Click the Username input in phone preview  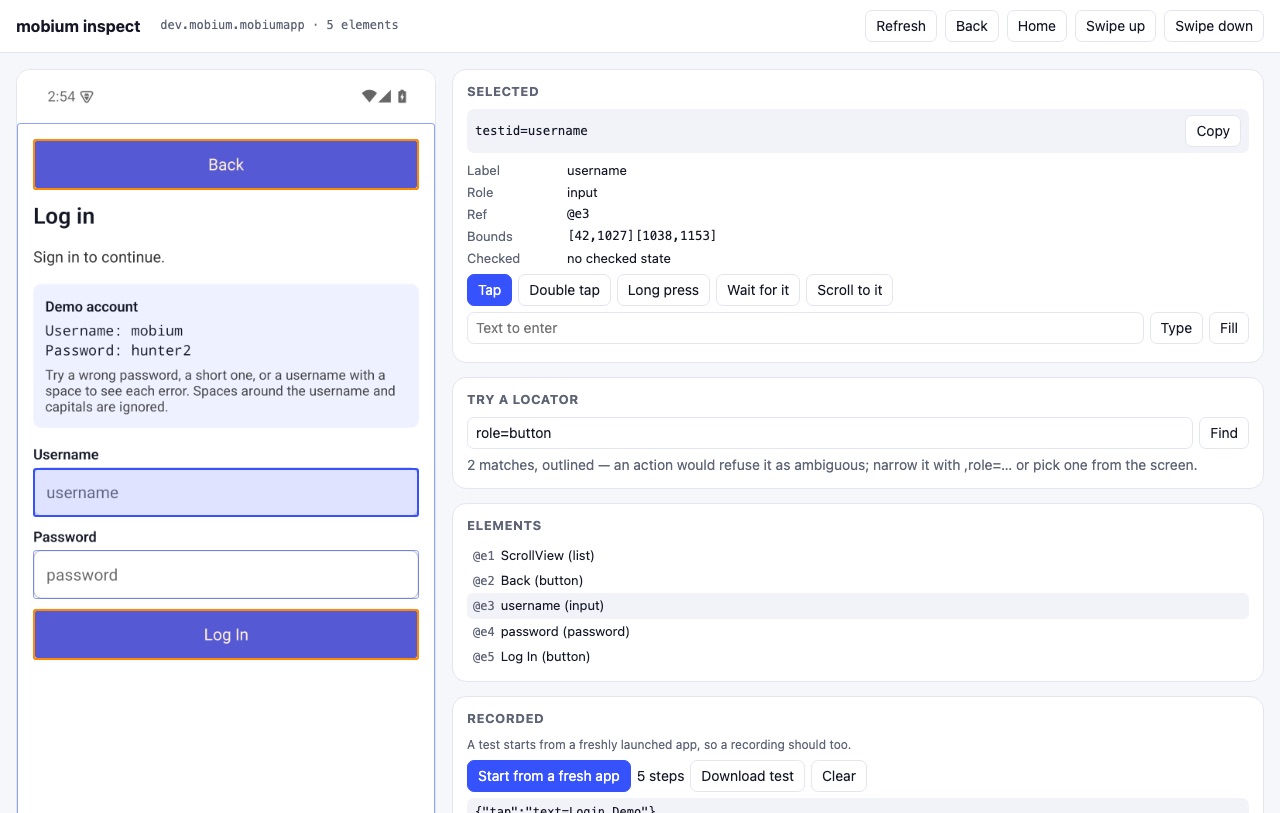pos(226,493)
